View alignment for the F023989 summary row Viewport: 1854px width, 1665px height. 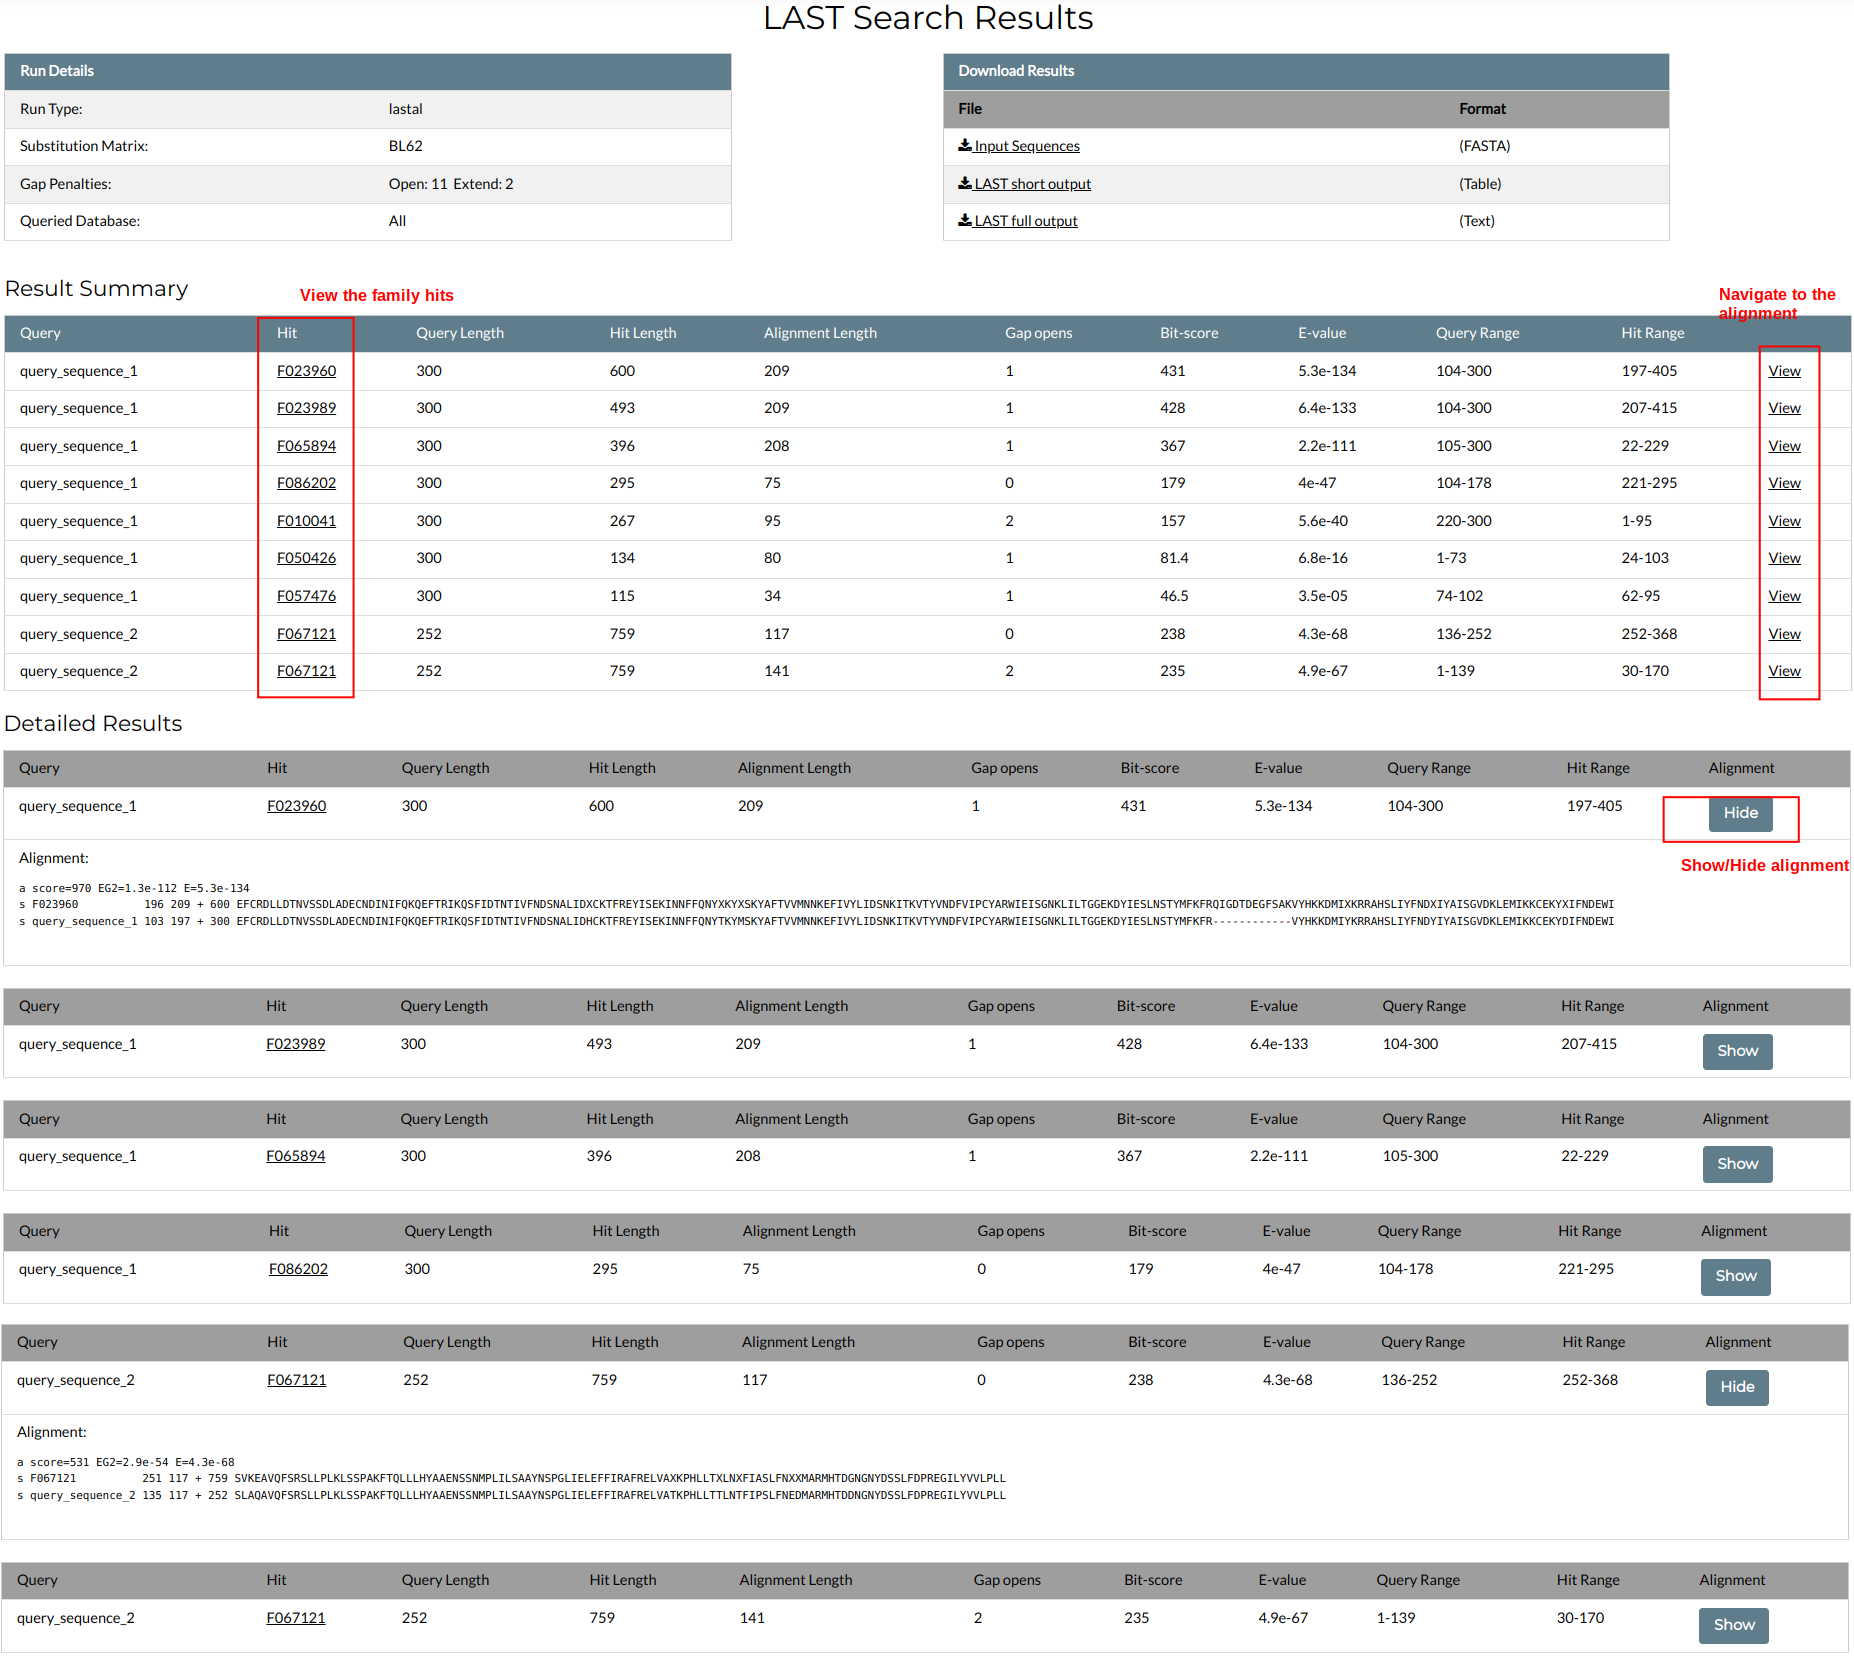click(1783, 408)
